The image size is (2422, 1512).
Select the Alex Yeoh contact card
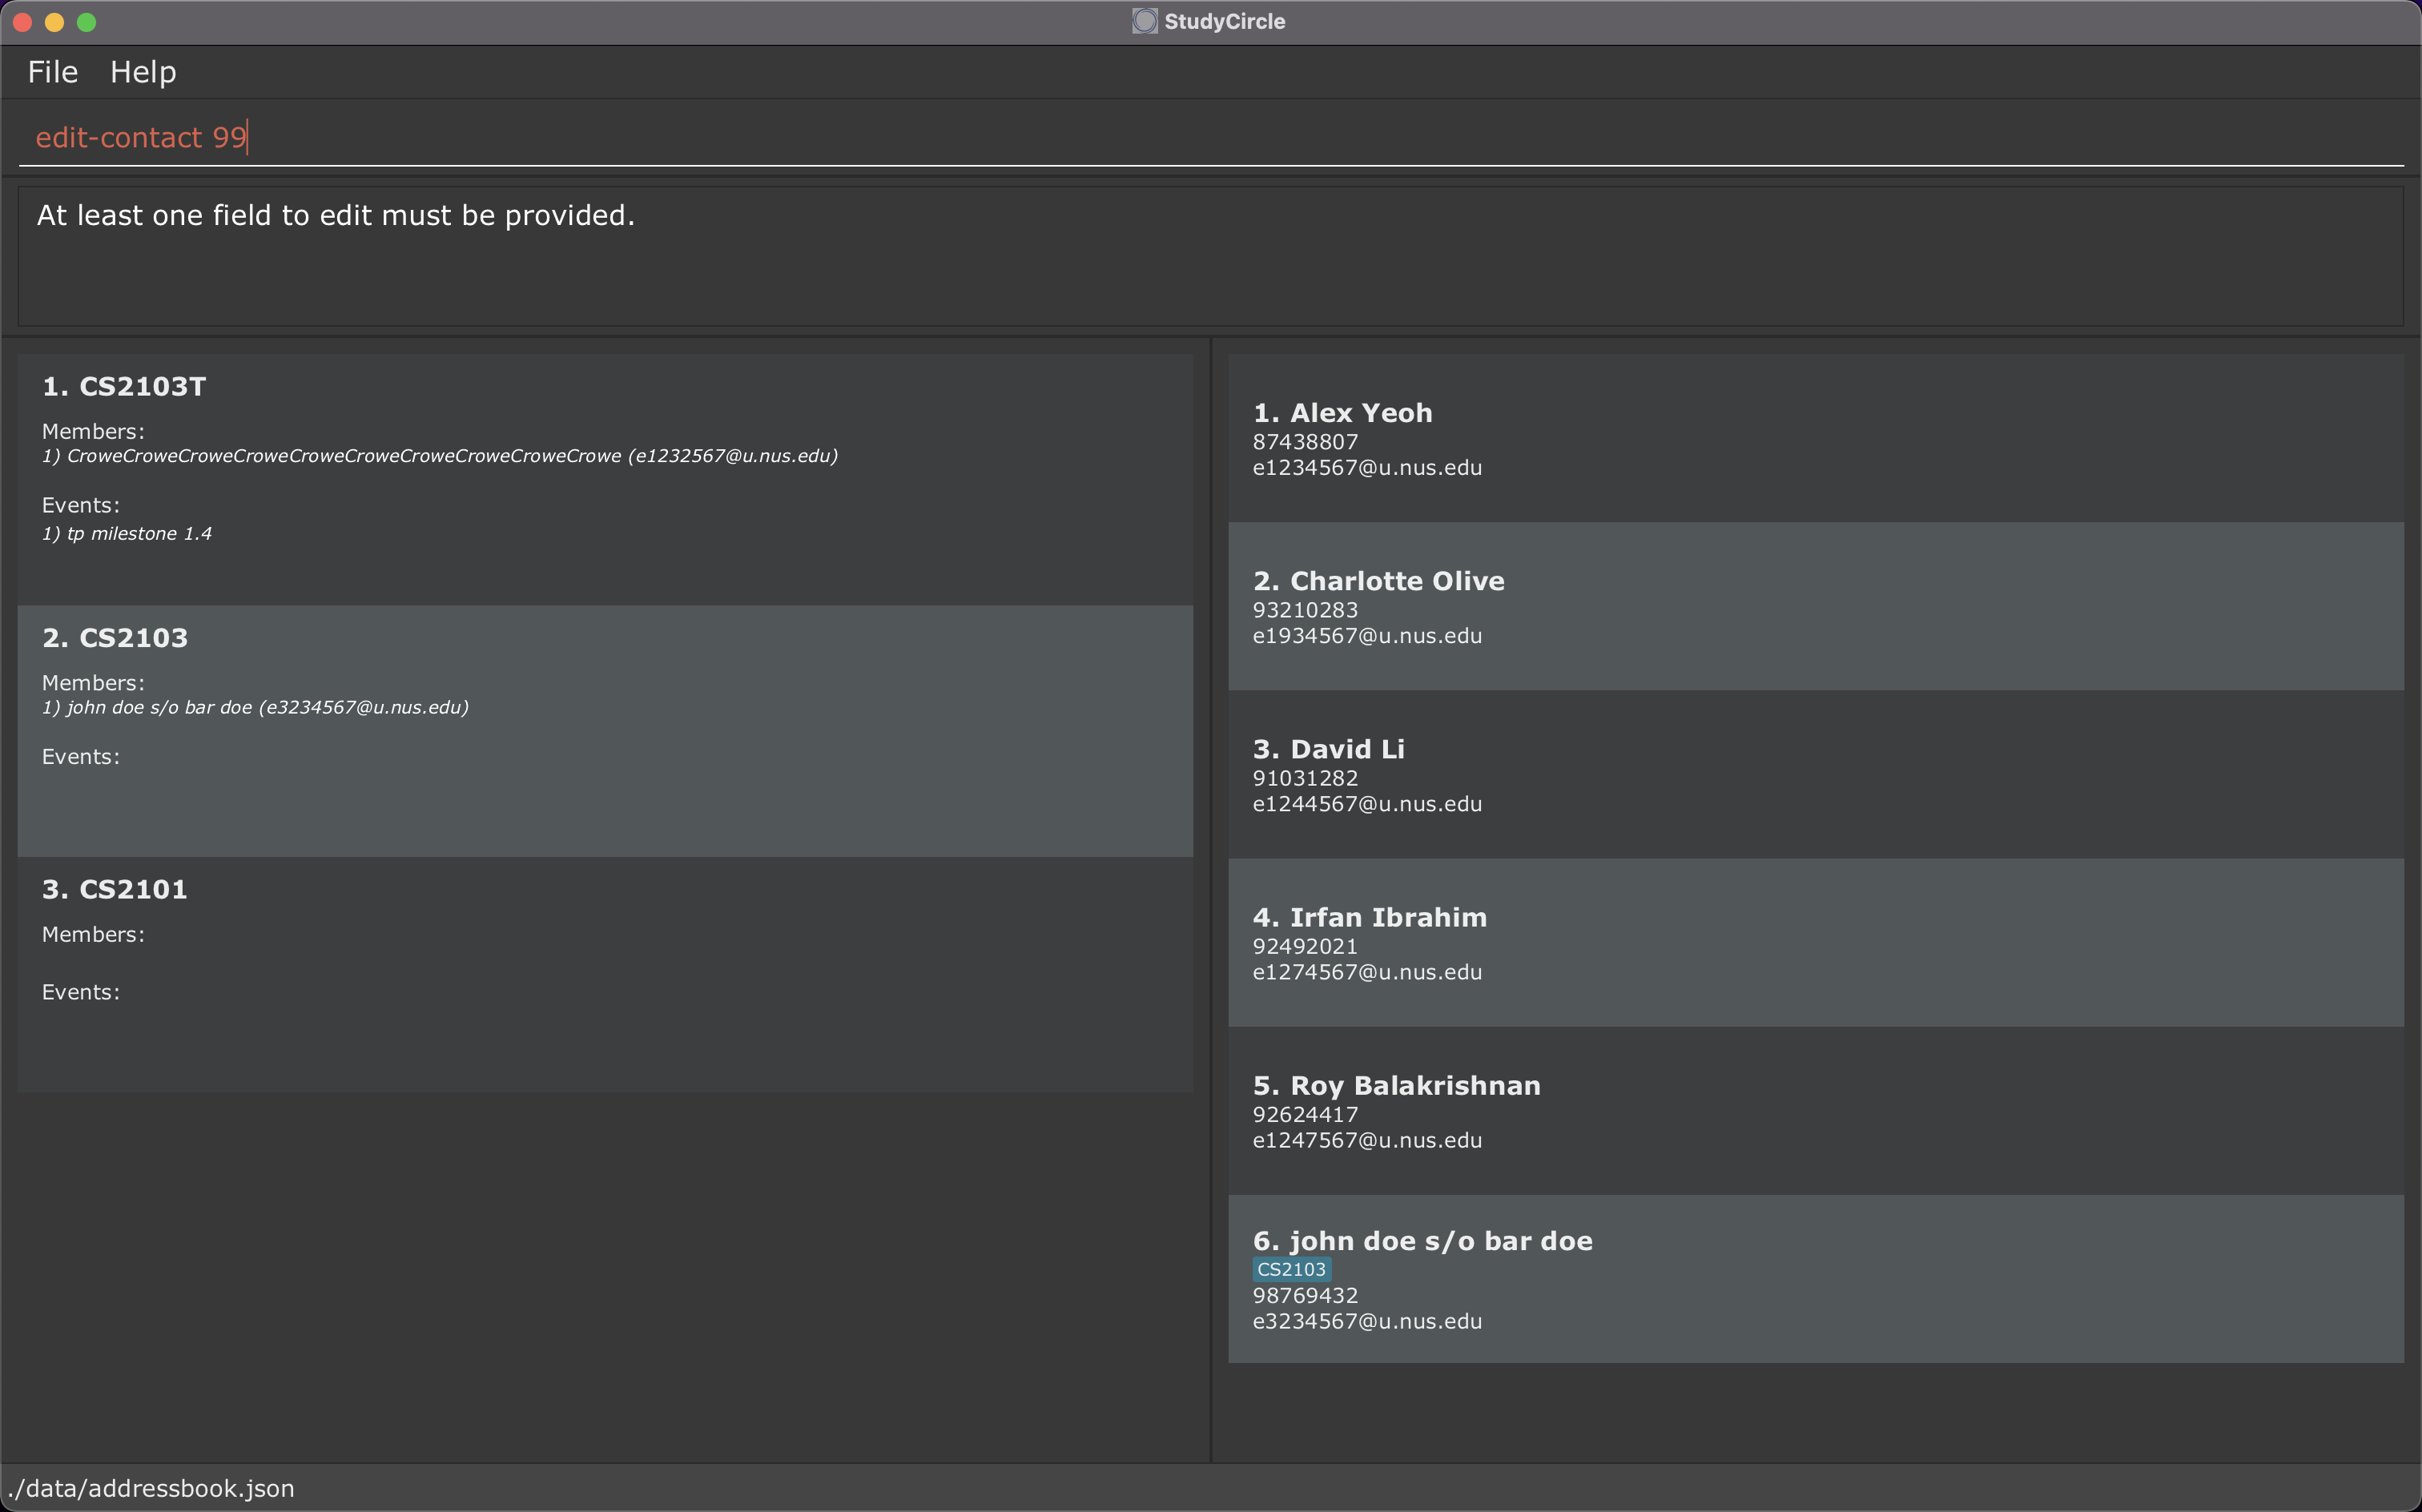point(1814,438)
